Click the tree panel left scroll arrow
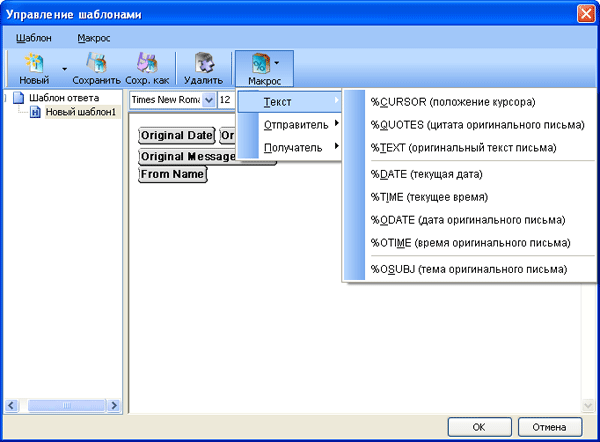 (x=11, y=405)
